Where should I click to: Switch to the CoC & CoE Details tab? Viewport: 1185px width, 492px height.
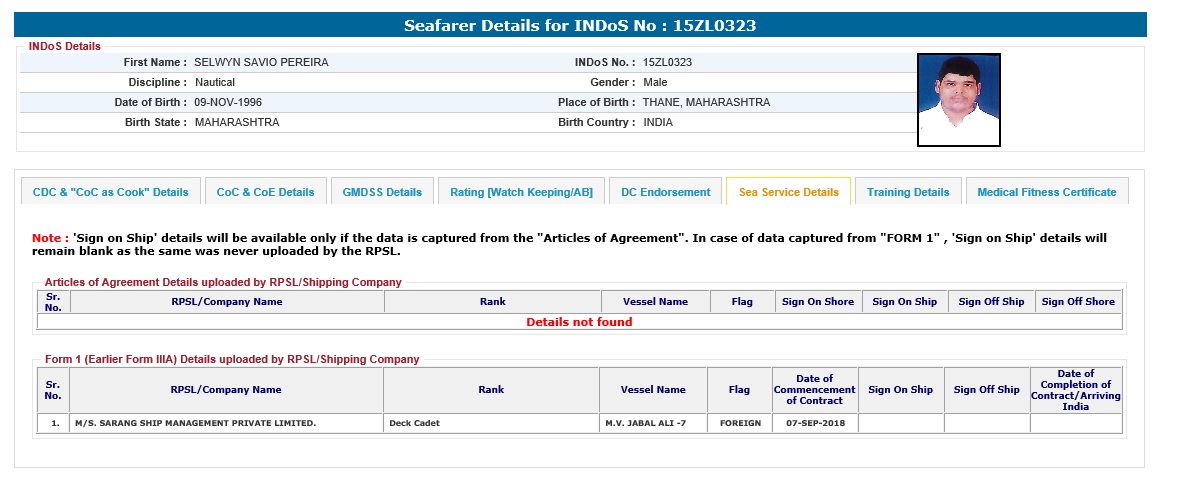(265, 192)
